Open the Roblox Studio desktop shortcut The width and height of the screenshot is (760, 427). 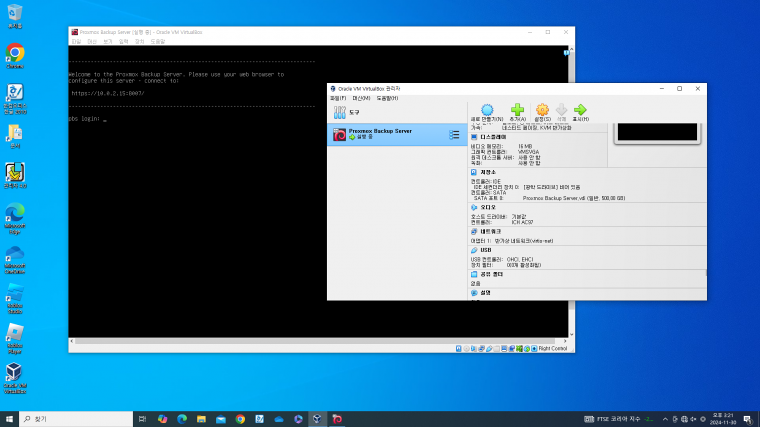tap(15, 299)
